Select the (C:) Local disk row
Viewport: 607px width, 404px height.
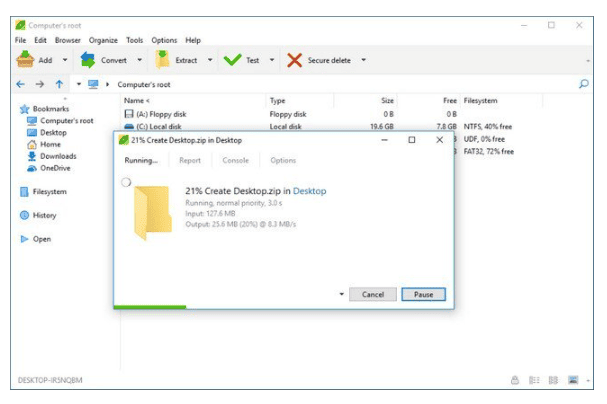click(318, 127)
